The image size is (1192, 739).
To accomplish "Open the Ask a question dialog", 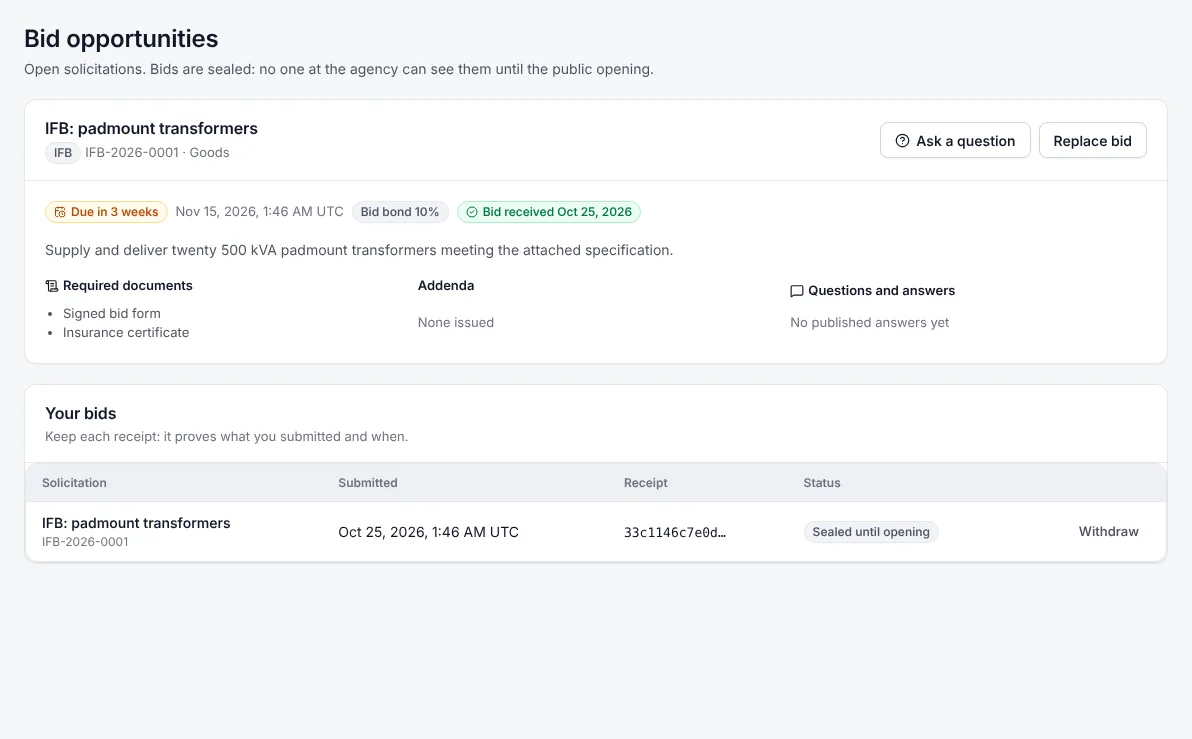I will [x=955, y=141].
